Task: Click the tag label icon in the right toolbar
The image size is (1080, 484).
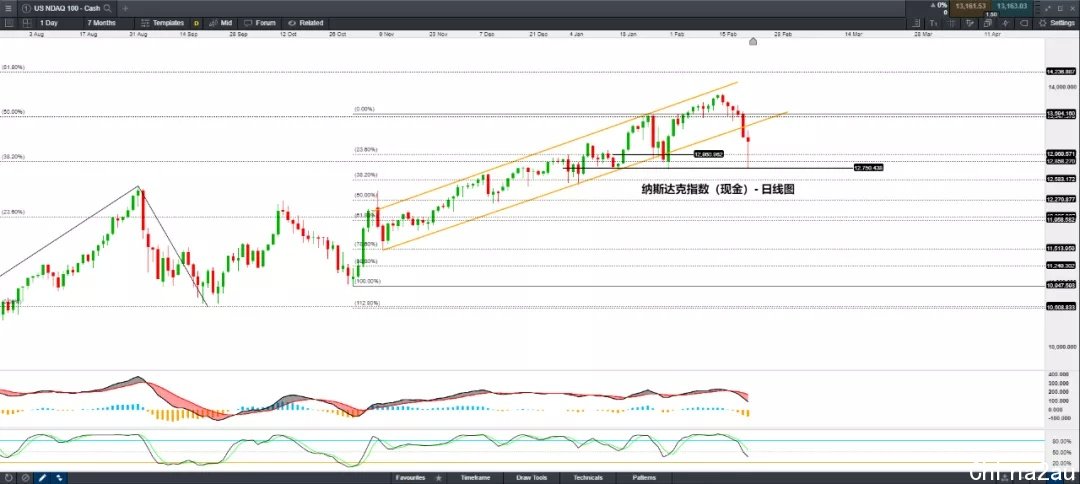Action: point(1024,23)
